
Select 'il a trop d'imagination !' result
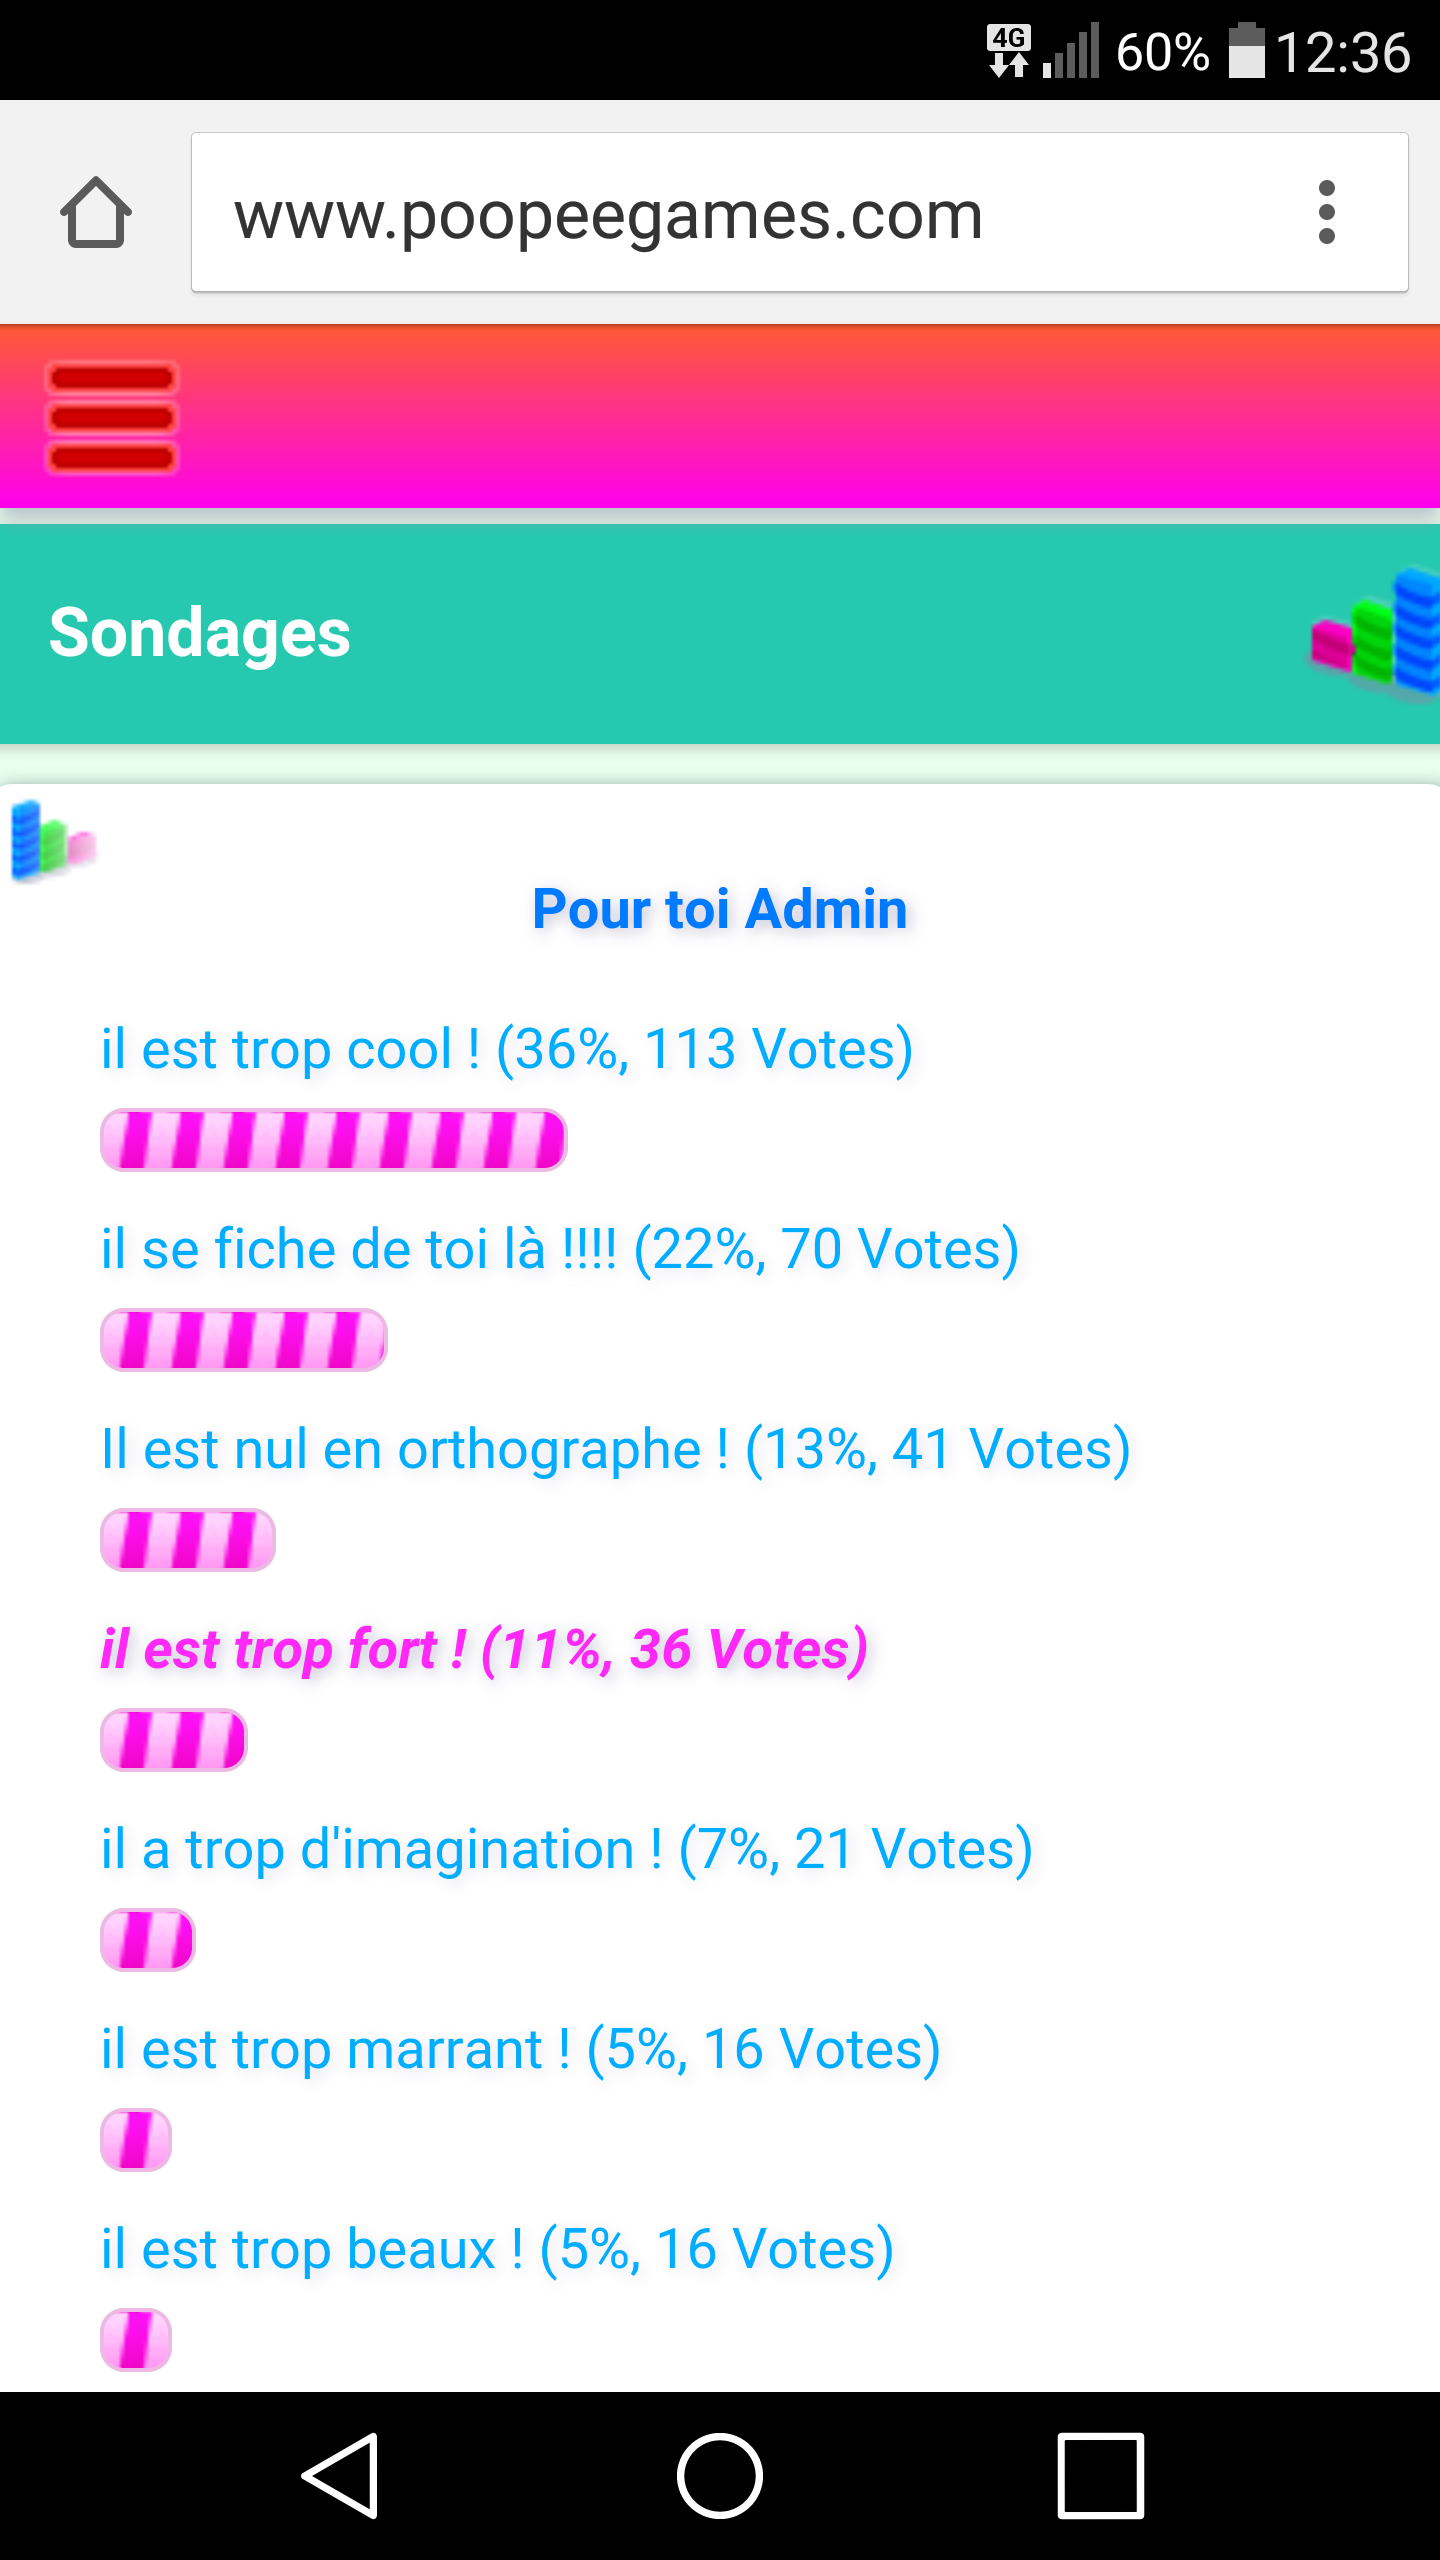(567, 1850)
